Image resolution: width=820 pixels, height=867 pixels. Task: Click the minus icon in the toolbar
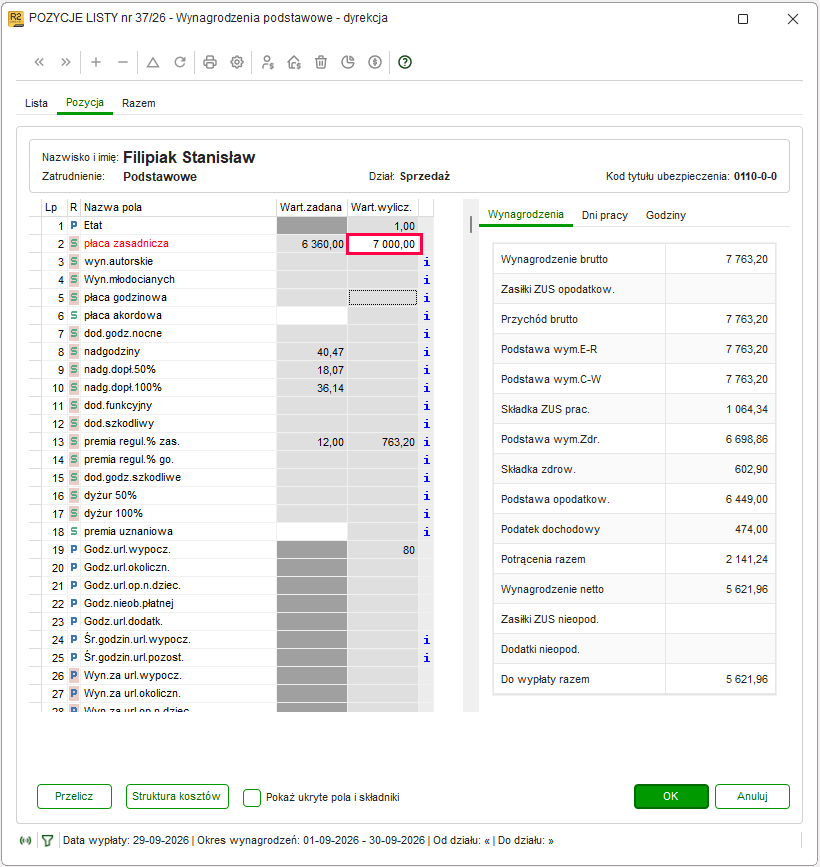coord(123,62)
